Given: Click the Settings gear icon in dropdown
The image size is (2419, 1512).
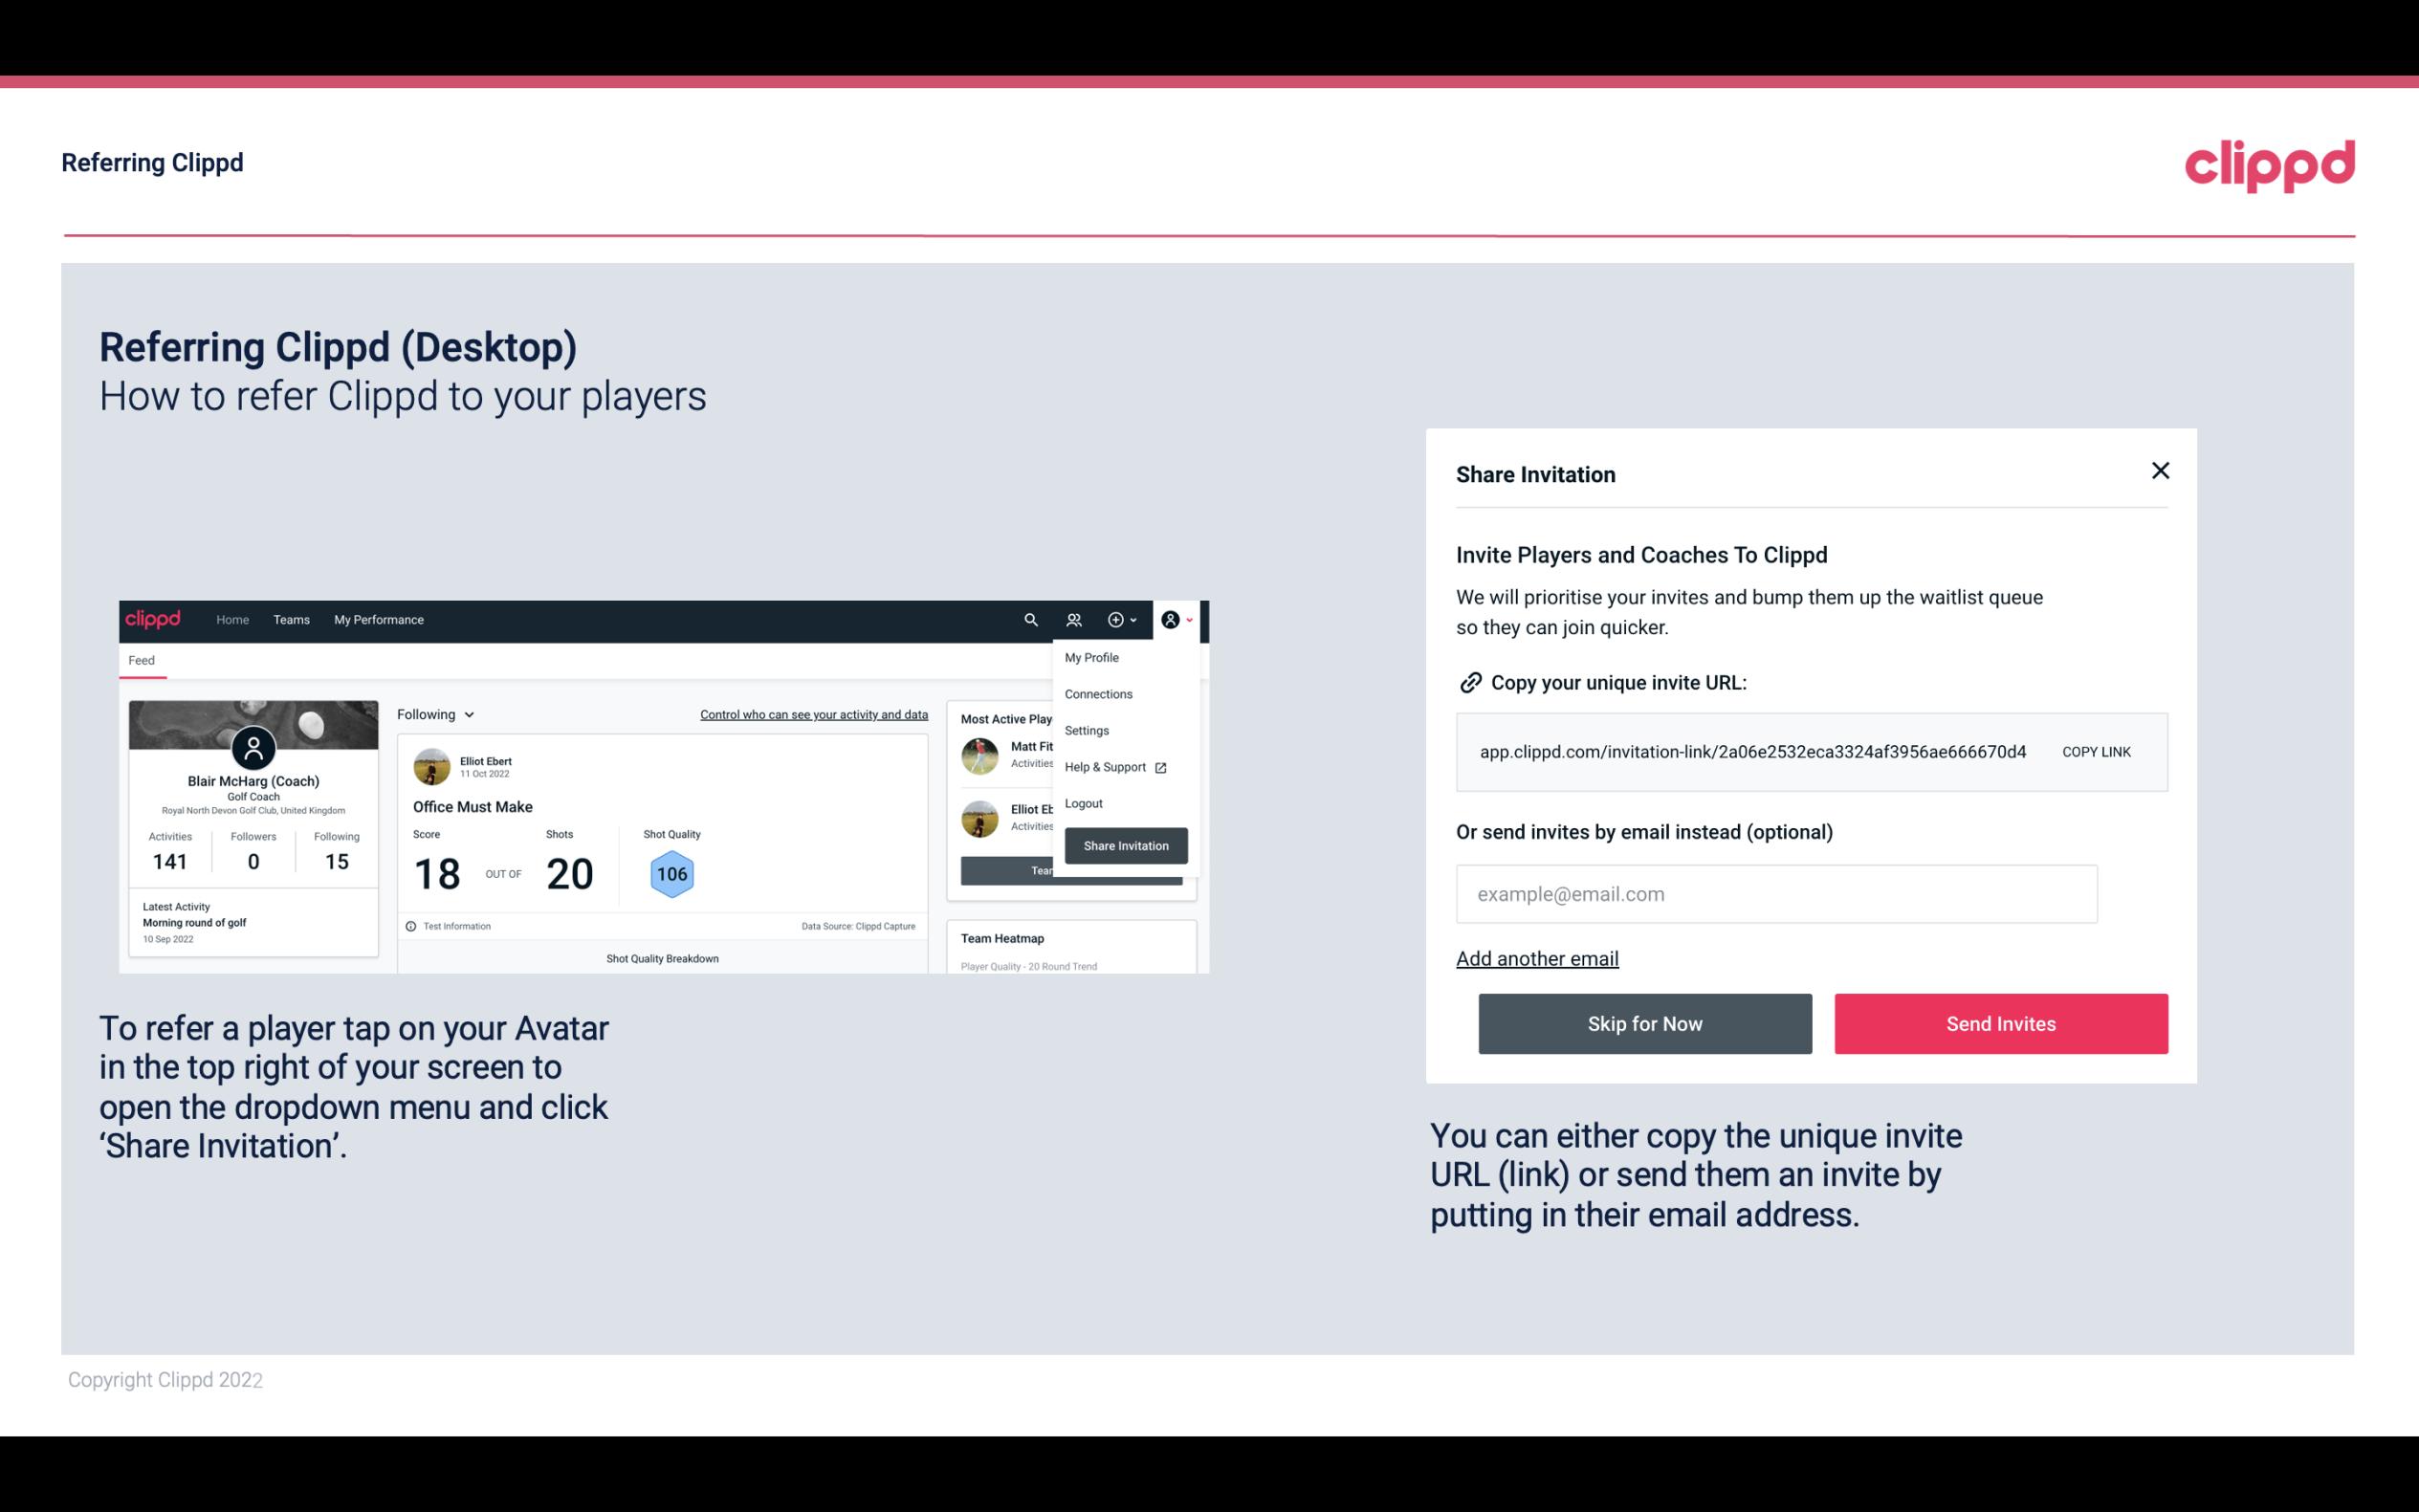Looking at the screenshot, I should point(1083,730).
